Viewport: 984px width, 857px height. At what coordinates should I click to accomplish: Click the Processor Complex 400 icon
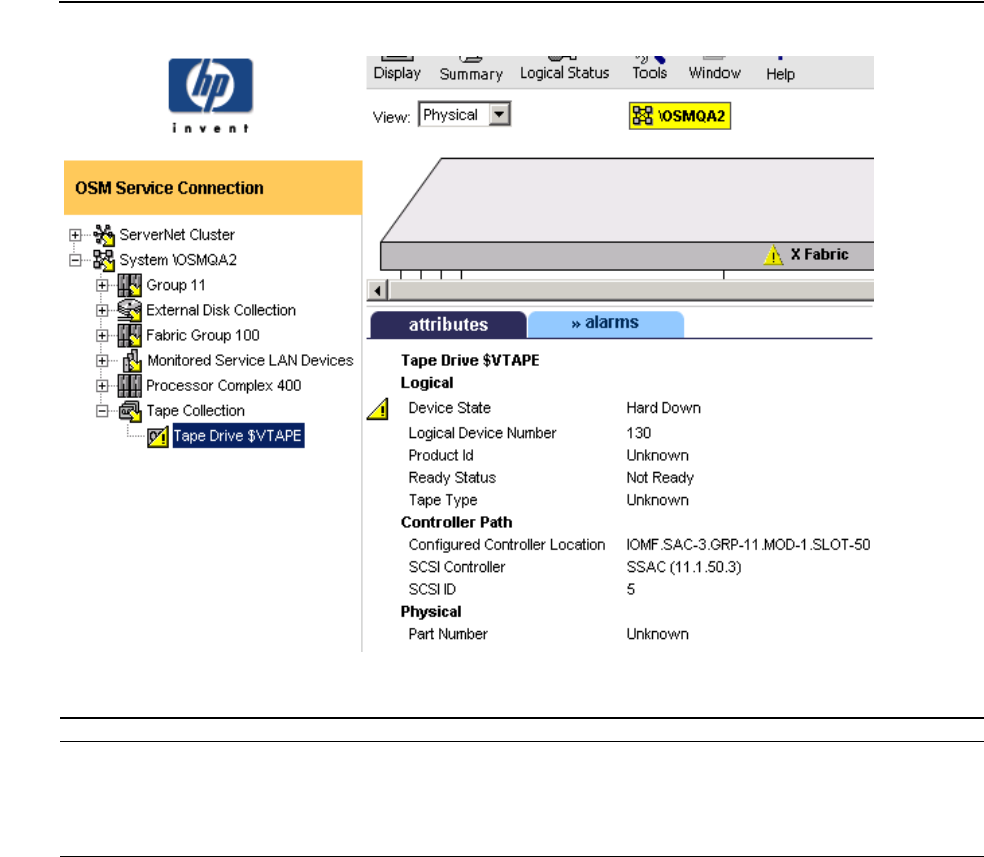coord(130,386)
